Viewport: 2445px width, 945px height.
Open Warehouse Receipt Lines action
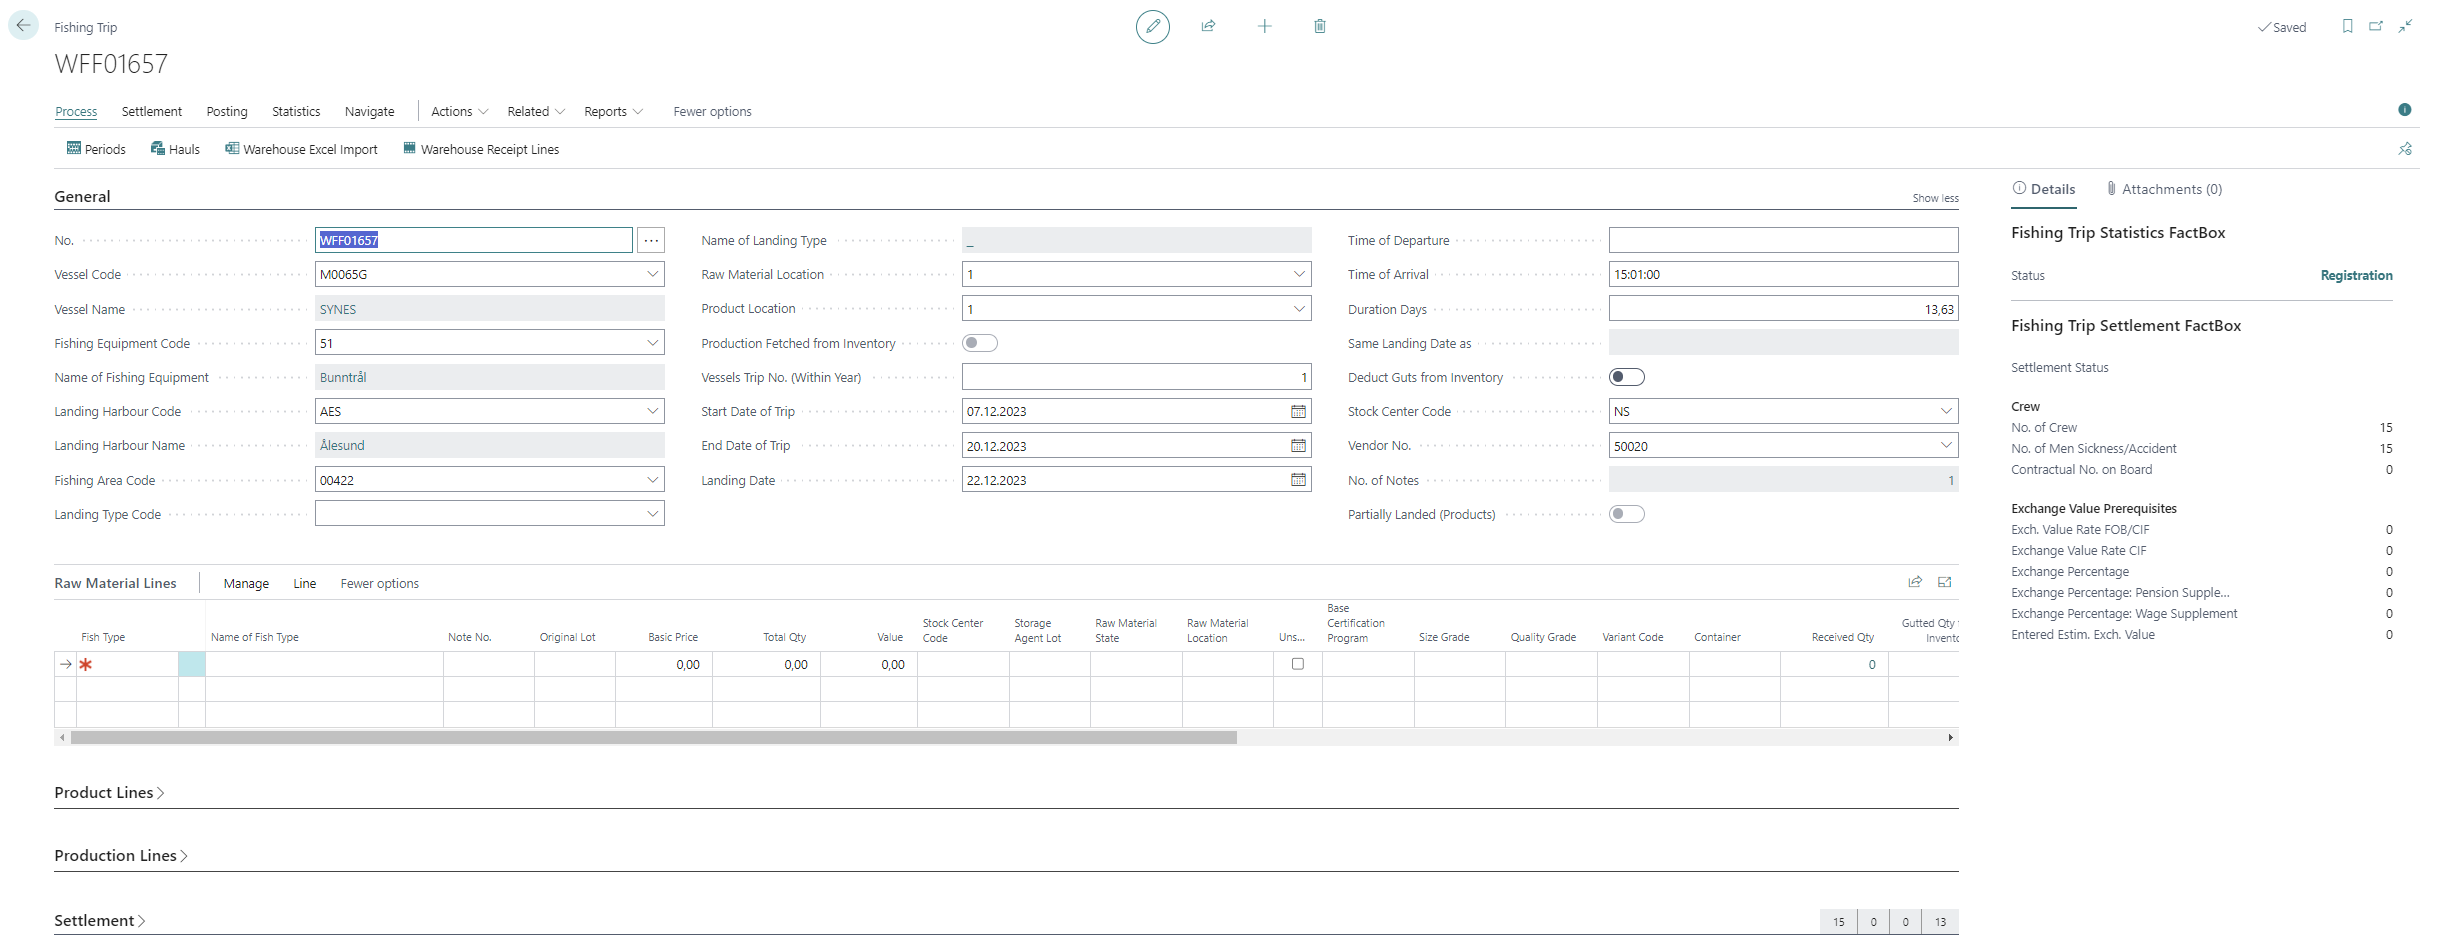pyautogui.click(x=481, y=149)
